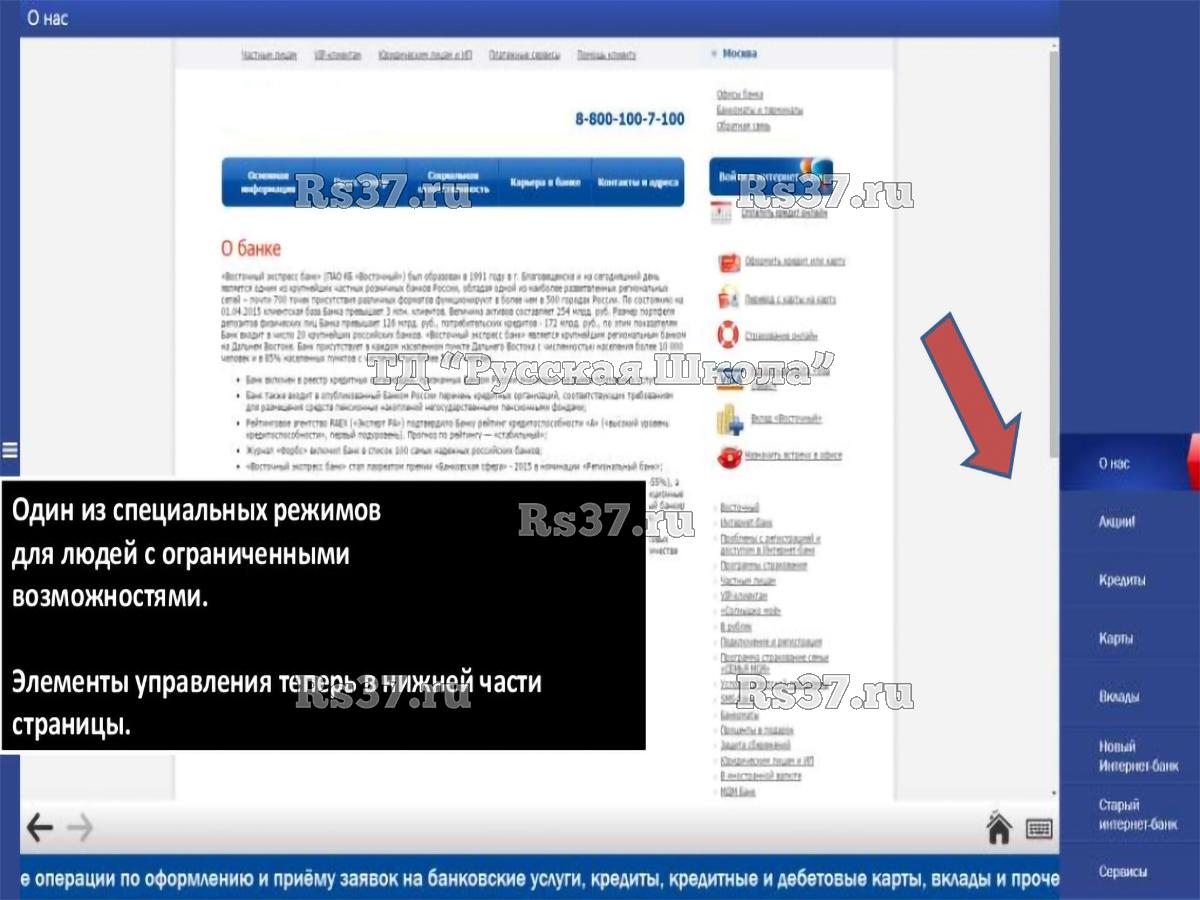
Task: Open the home page via house icon
Action: coord(999,828)
